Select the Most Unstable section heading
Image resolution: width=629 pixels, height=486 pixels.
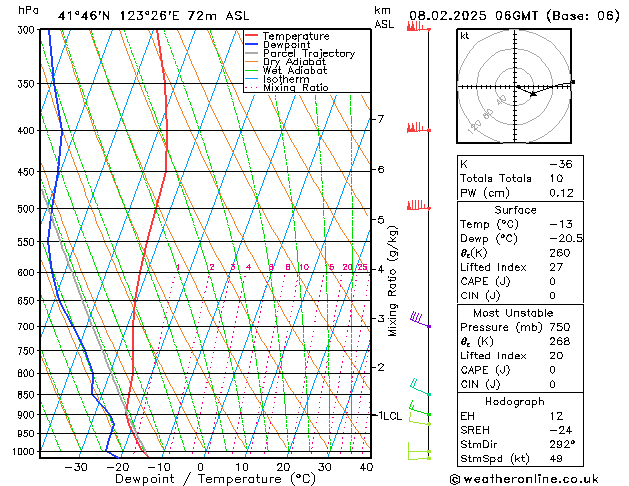pyautogui.click(x=515, y=313)
